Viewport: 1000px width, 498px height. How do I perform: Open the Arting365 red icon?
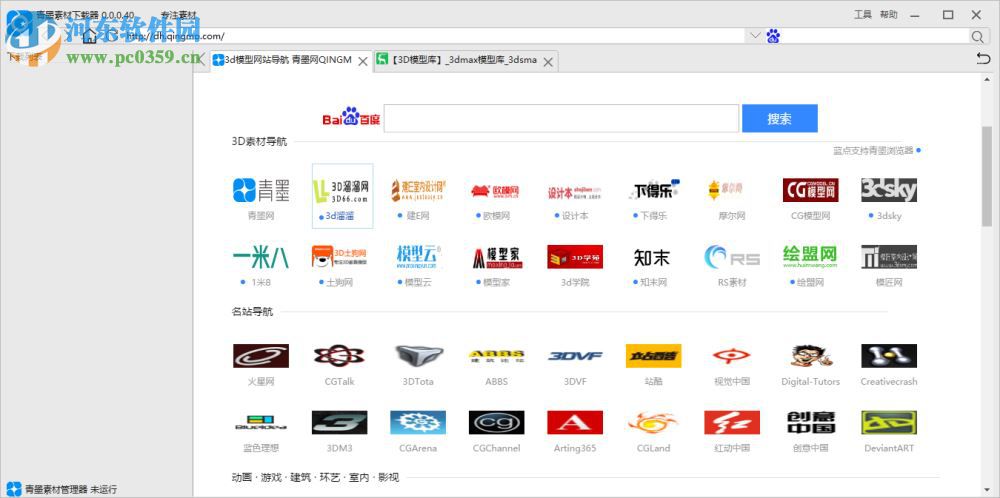tap(575, 422)
